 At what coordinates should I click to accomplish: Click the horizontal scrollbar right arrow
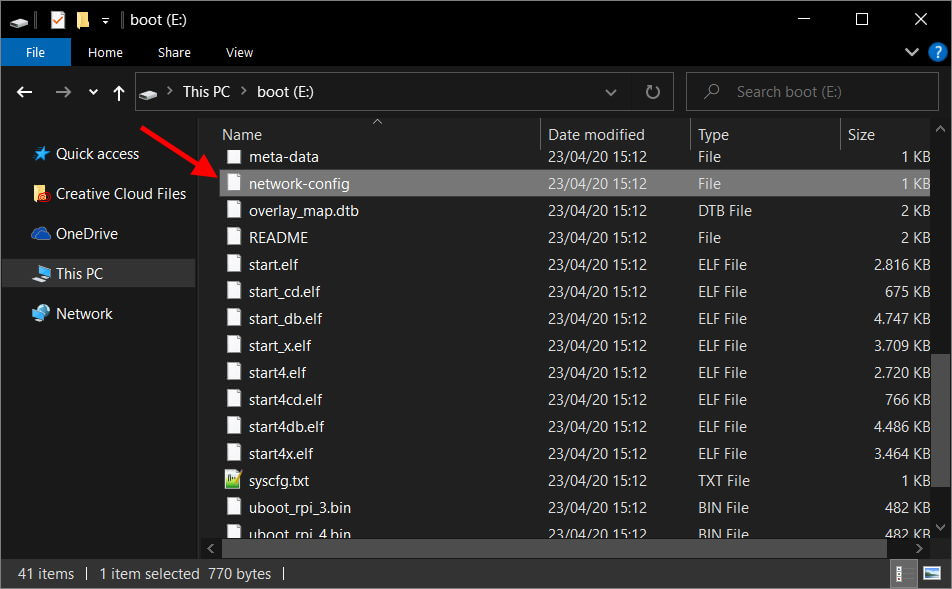pos(919,548)
